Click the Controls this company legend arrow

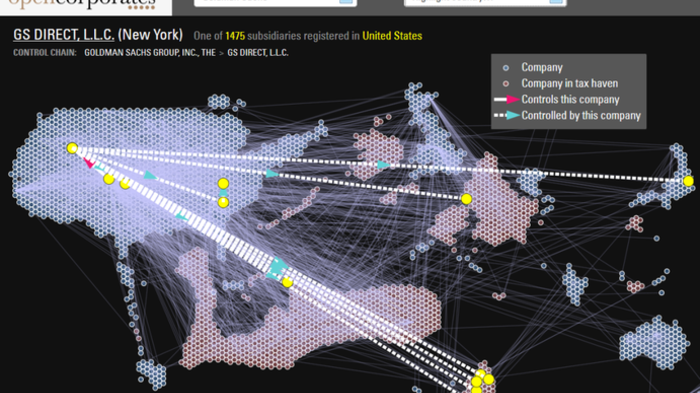pos(507,100)
